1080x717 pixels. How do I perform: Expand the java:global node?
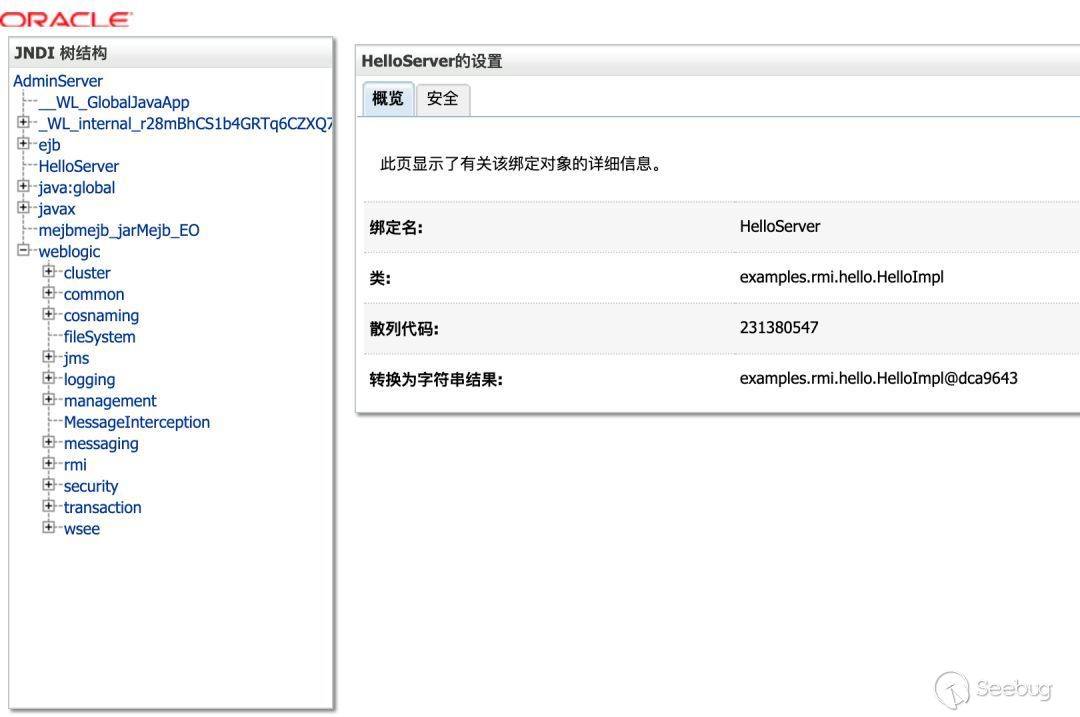pos(23,186)
